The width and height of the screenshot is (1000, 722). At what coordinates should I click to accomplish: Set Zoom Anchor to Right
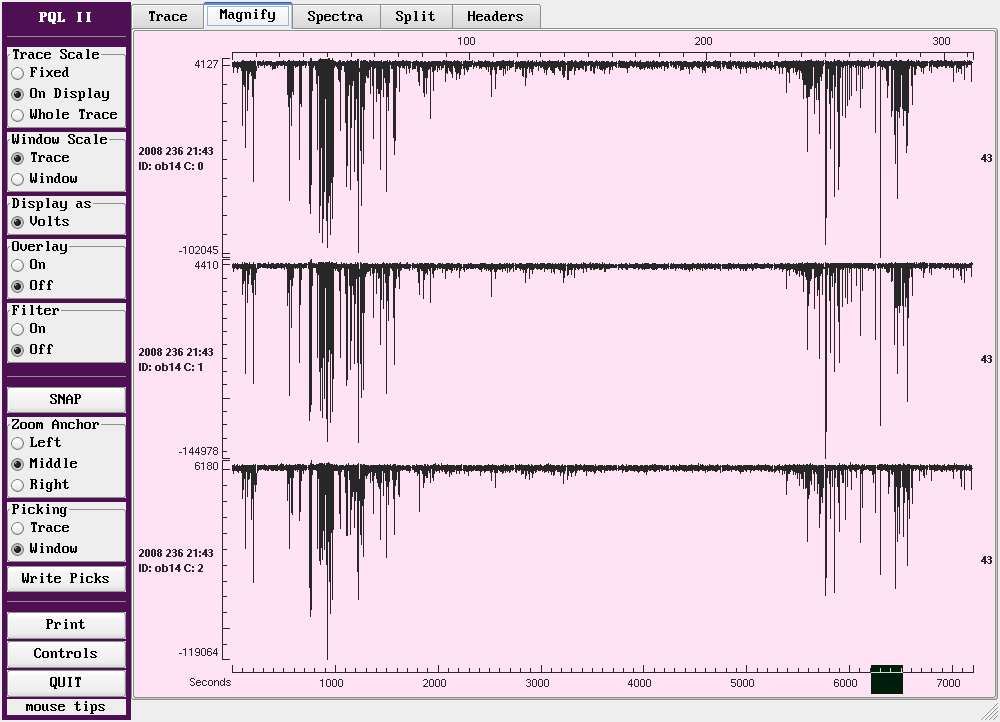18,485
